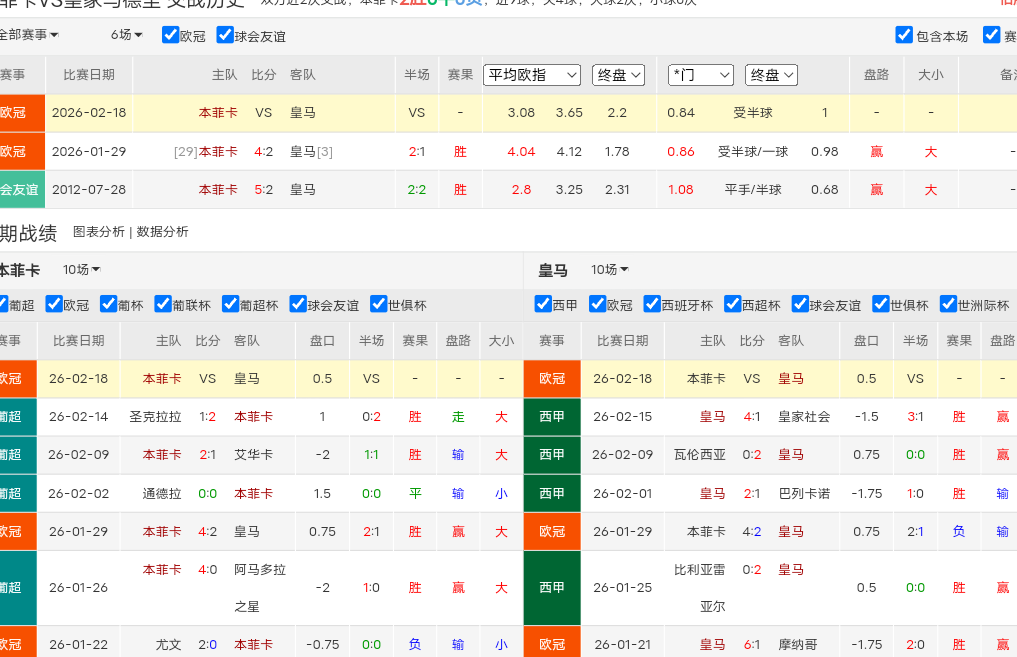Screen dimensions: 1017x657
Task: Expand 10场 dropdown next to 皇马 heading
Action: tap(609, 270)
